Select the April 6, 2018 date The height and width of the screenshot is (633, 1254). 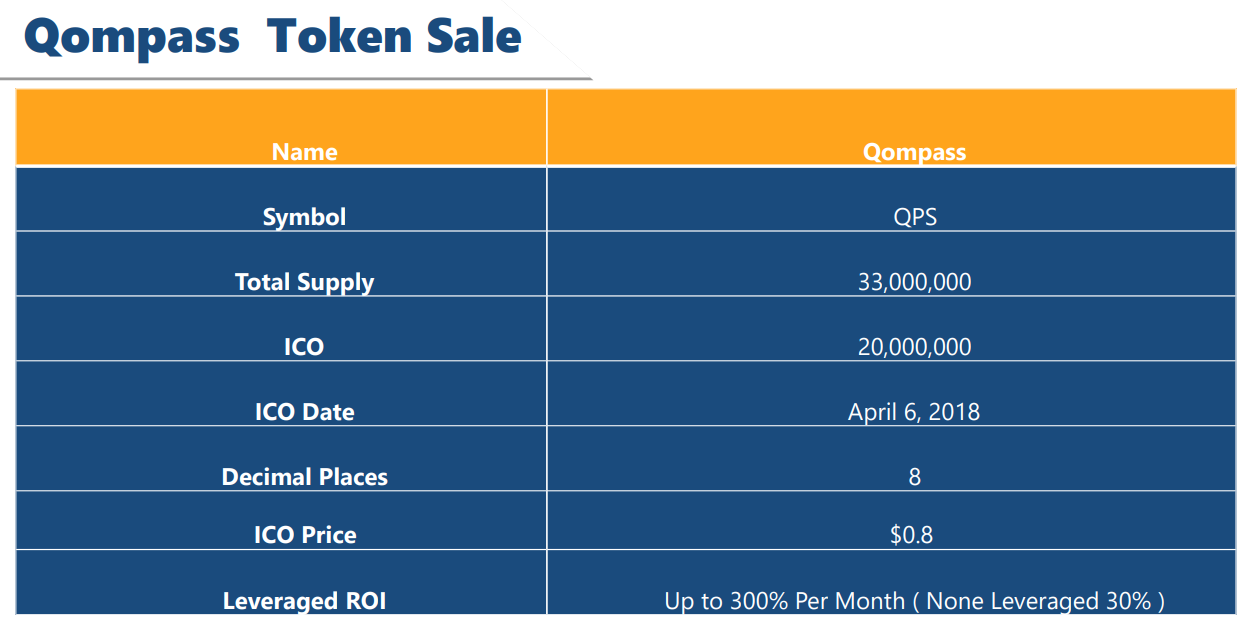tap(914, 412)
